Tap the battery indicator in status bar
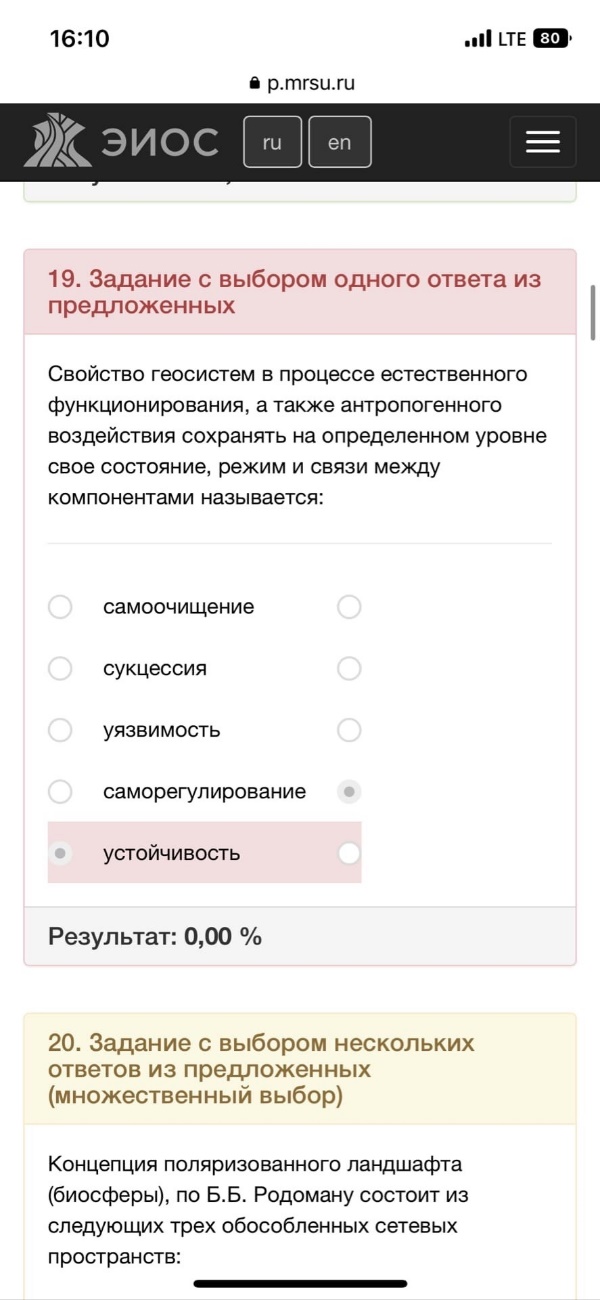 [551, 39]
